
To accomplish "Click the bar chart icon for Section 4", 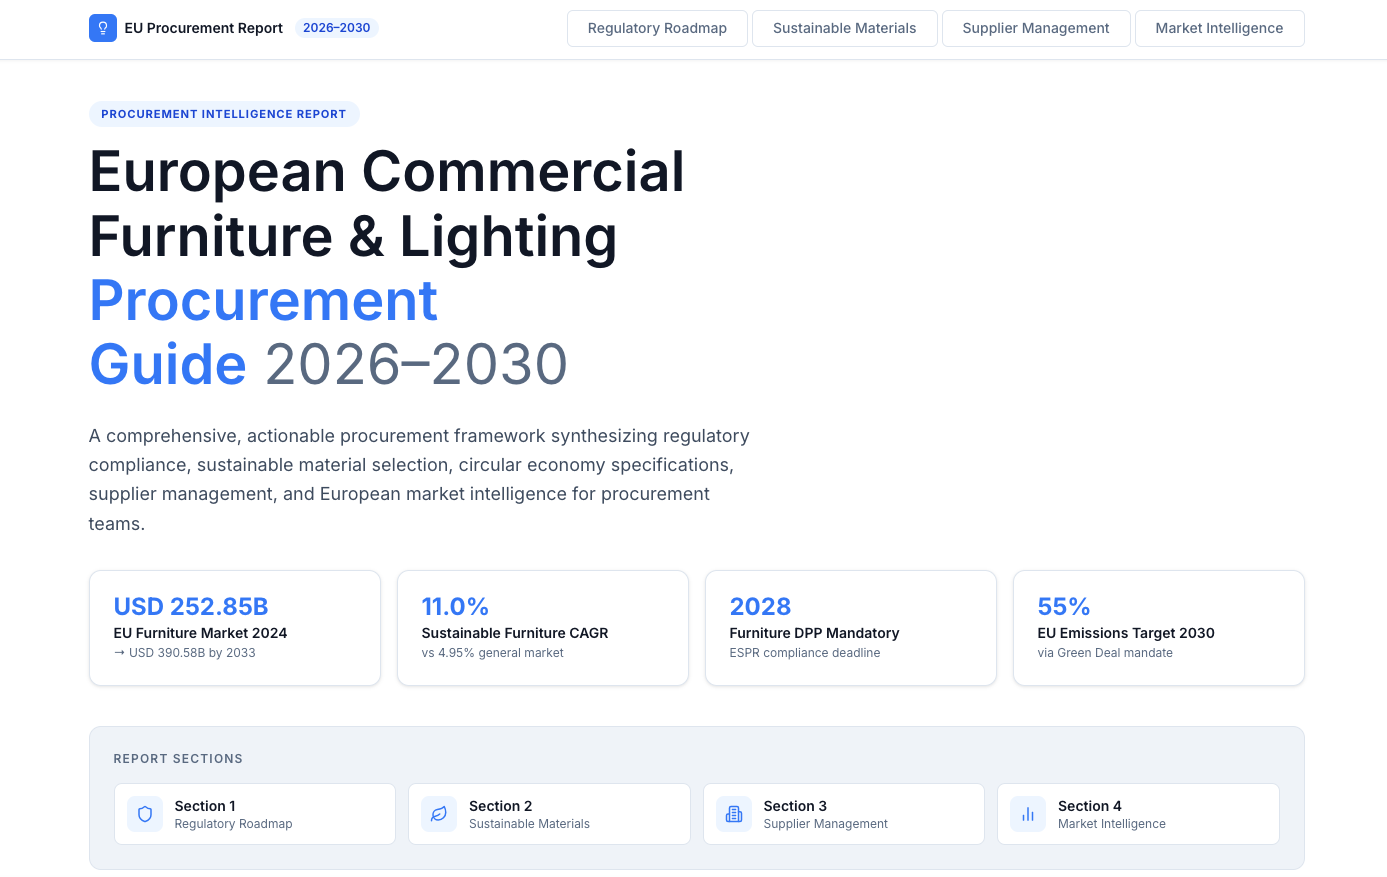I will (x=1028, y=814).
